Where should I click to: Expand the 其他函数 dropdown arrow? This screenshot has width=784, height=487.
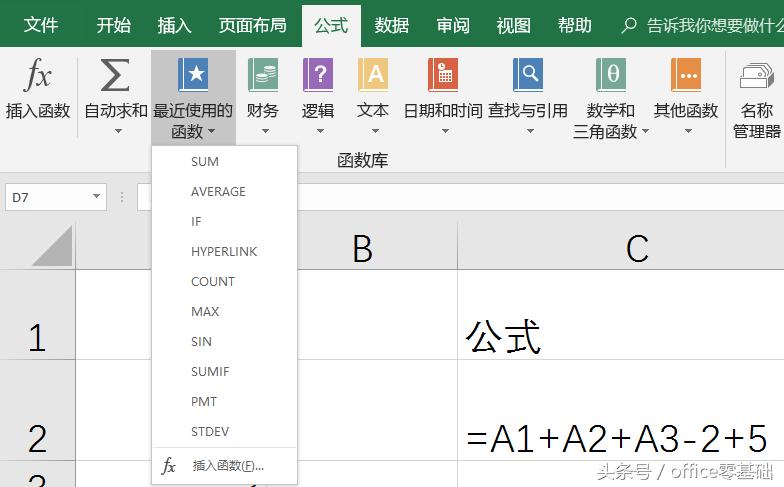click(x=688, y=131)
